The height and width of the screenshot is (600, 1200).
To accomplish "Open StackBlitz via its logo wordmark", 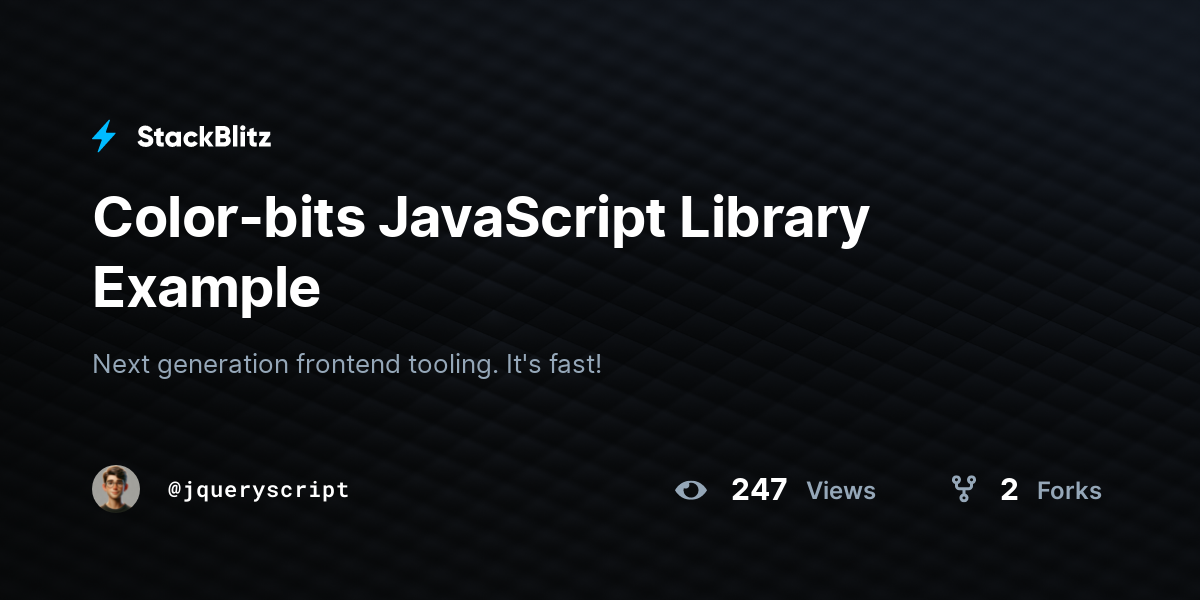I will point(204,137).
